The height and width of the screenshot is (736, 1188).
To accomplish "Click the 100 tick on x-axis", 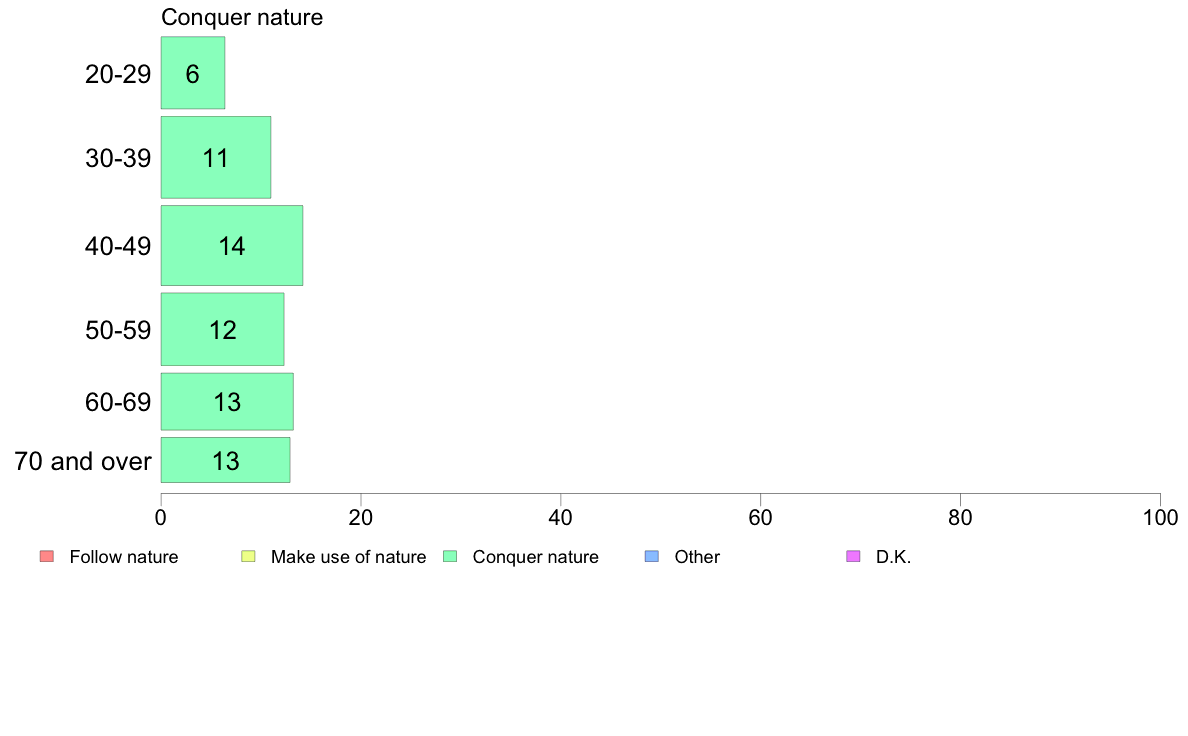I will [1160, 518].
